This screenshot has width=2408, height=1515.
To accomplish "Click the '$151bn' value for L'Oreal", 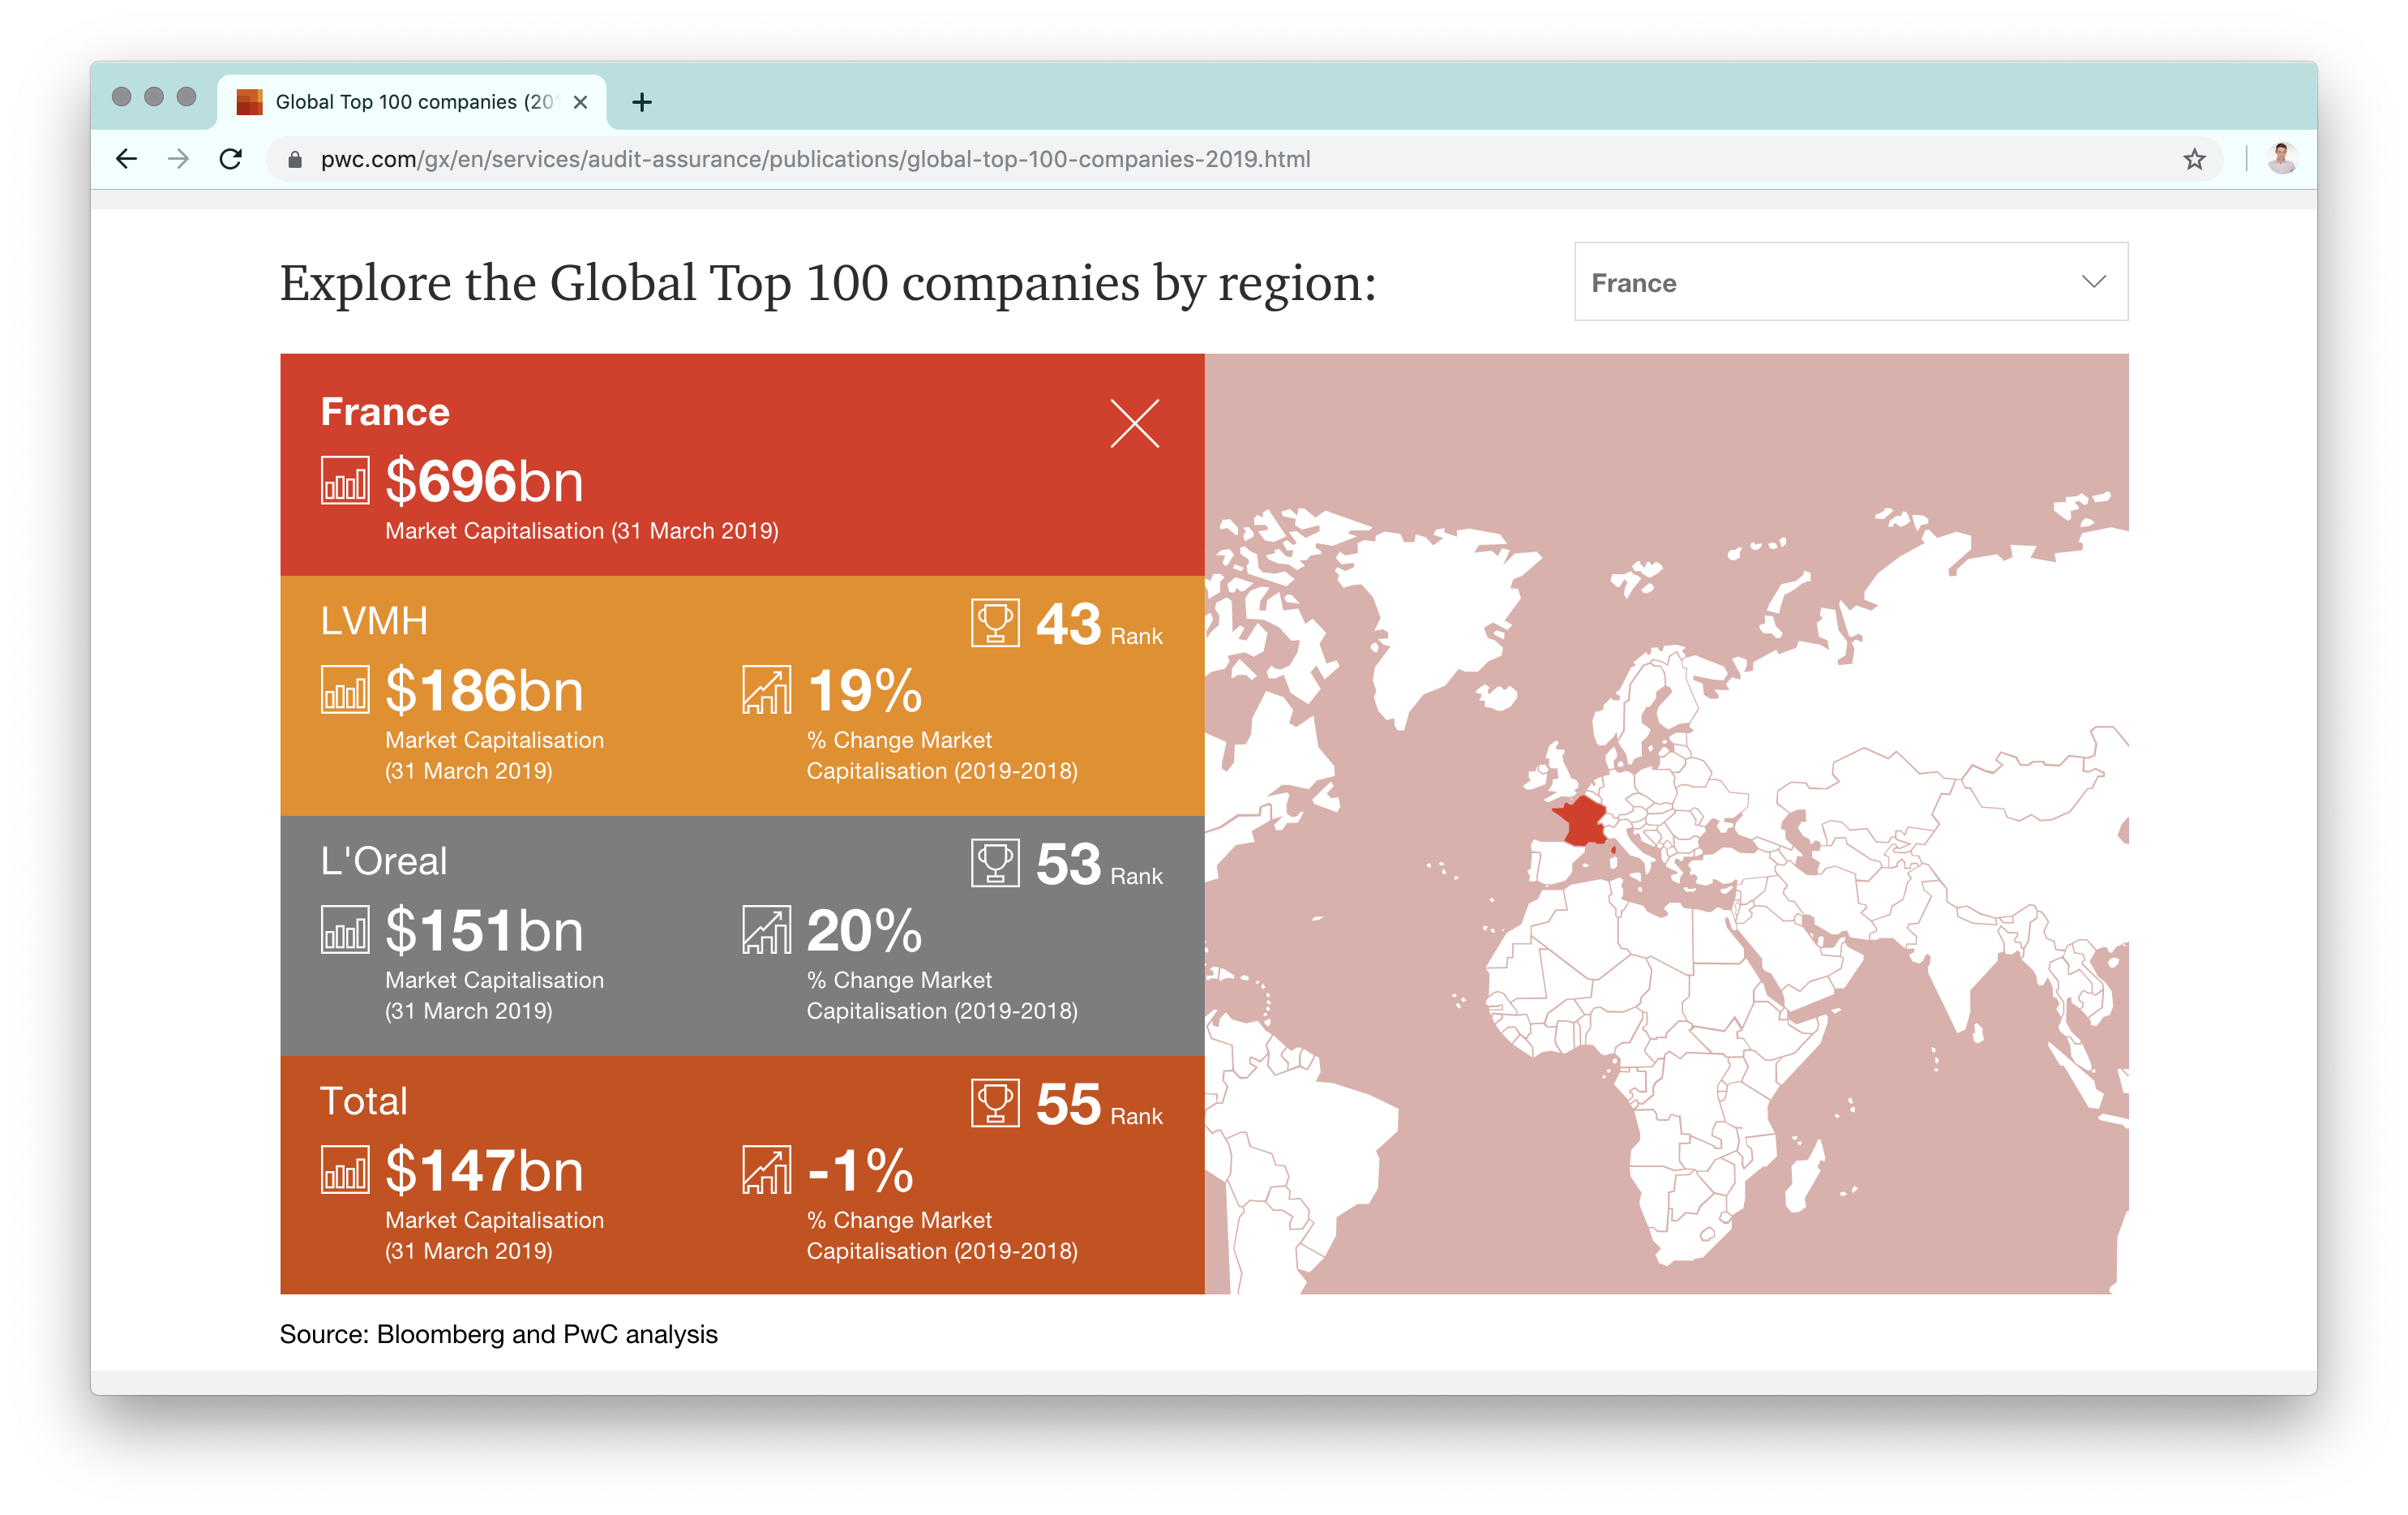I will tap(484, 930).
